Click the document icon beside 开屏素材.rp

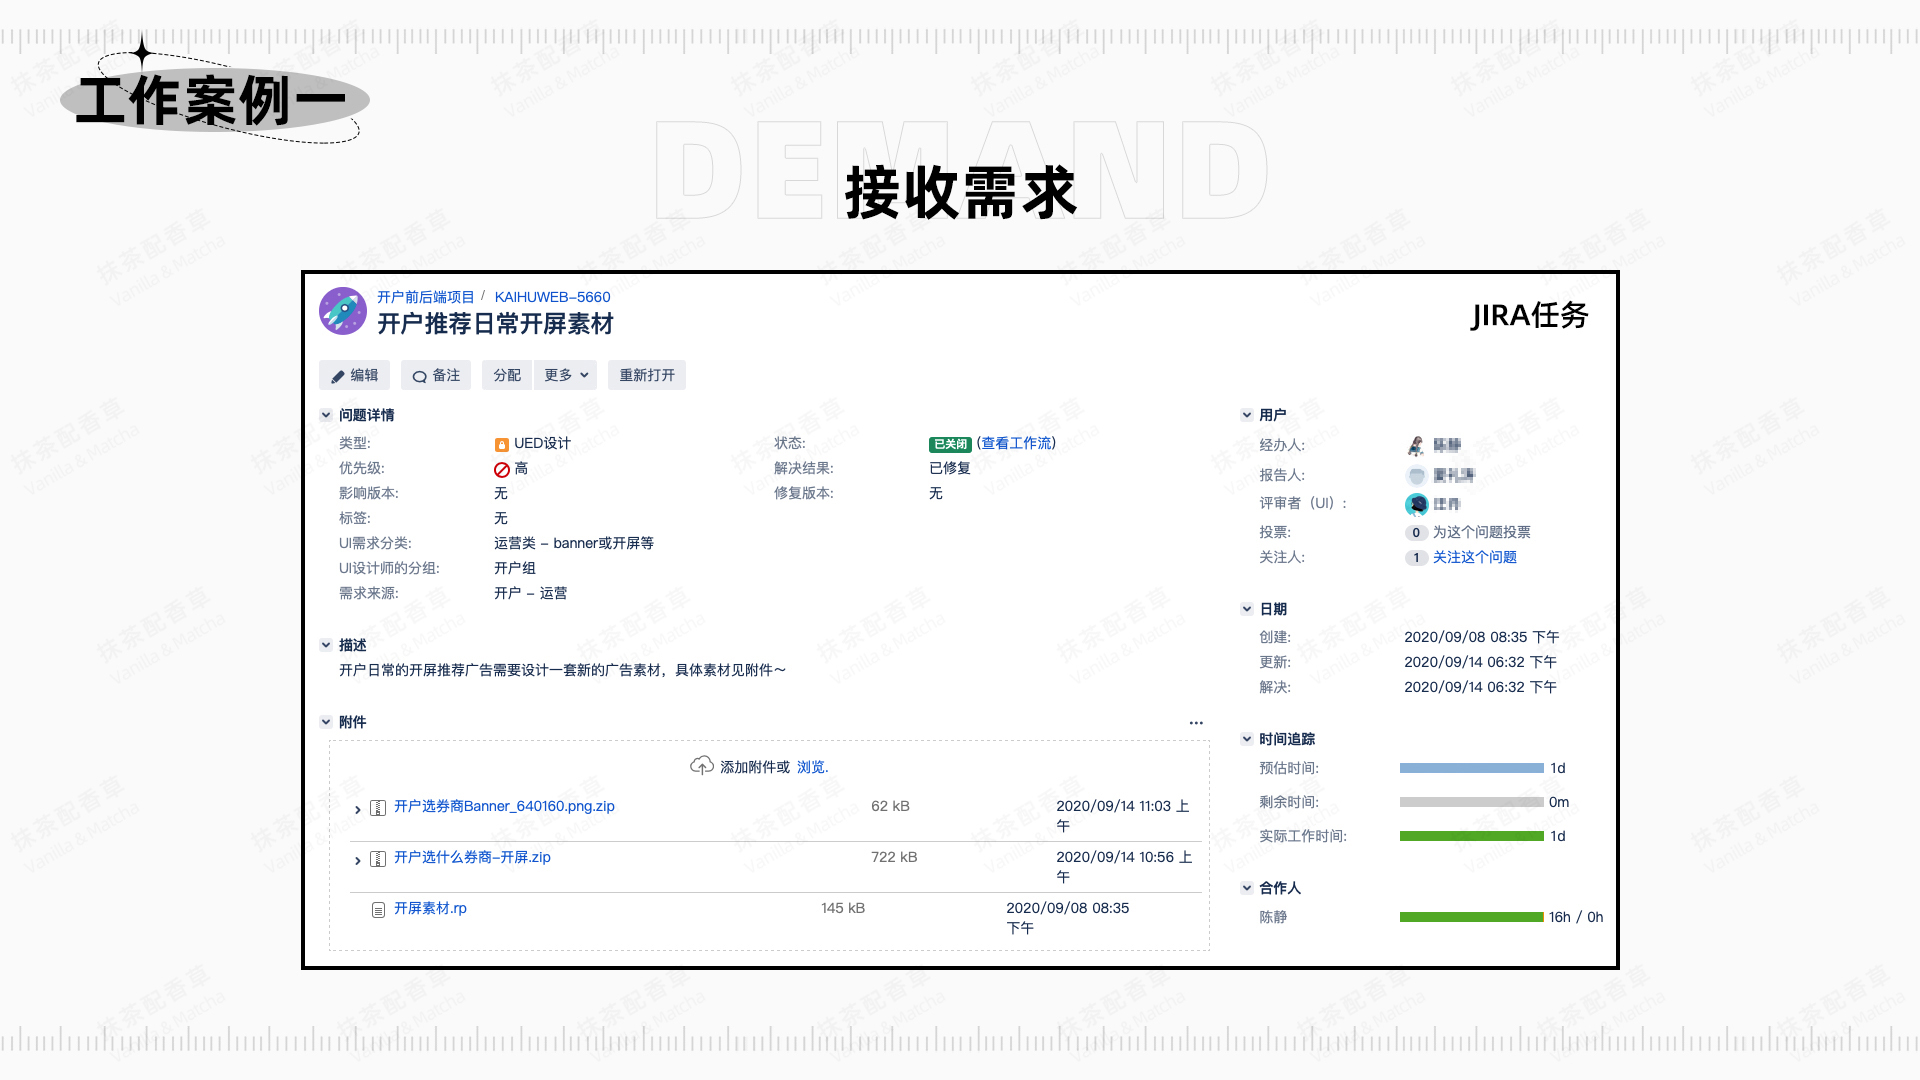(x=378, y=910)
